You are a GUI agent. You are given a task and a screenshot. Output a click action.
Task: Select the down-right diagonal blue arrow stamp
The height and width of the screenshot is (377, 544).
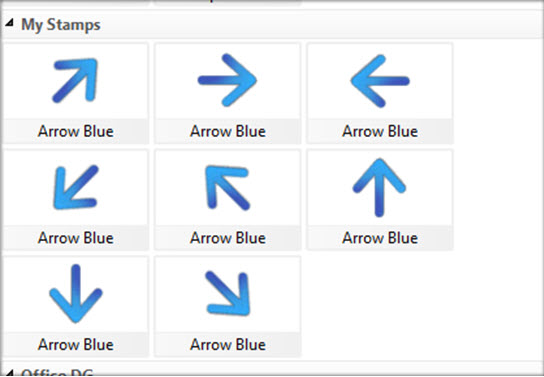228,293
